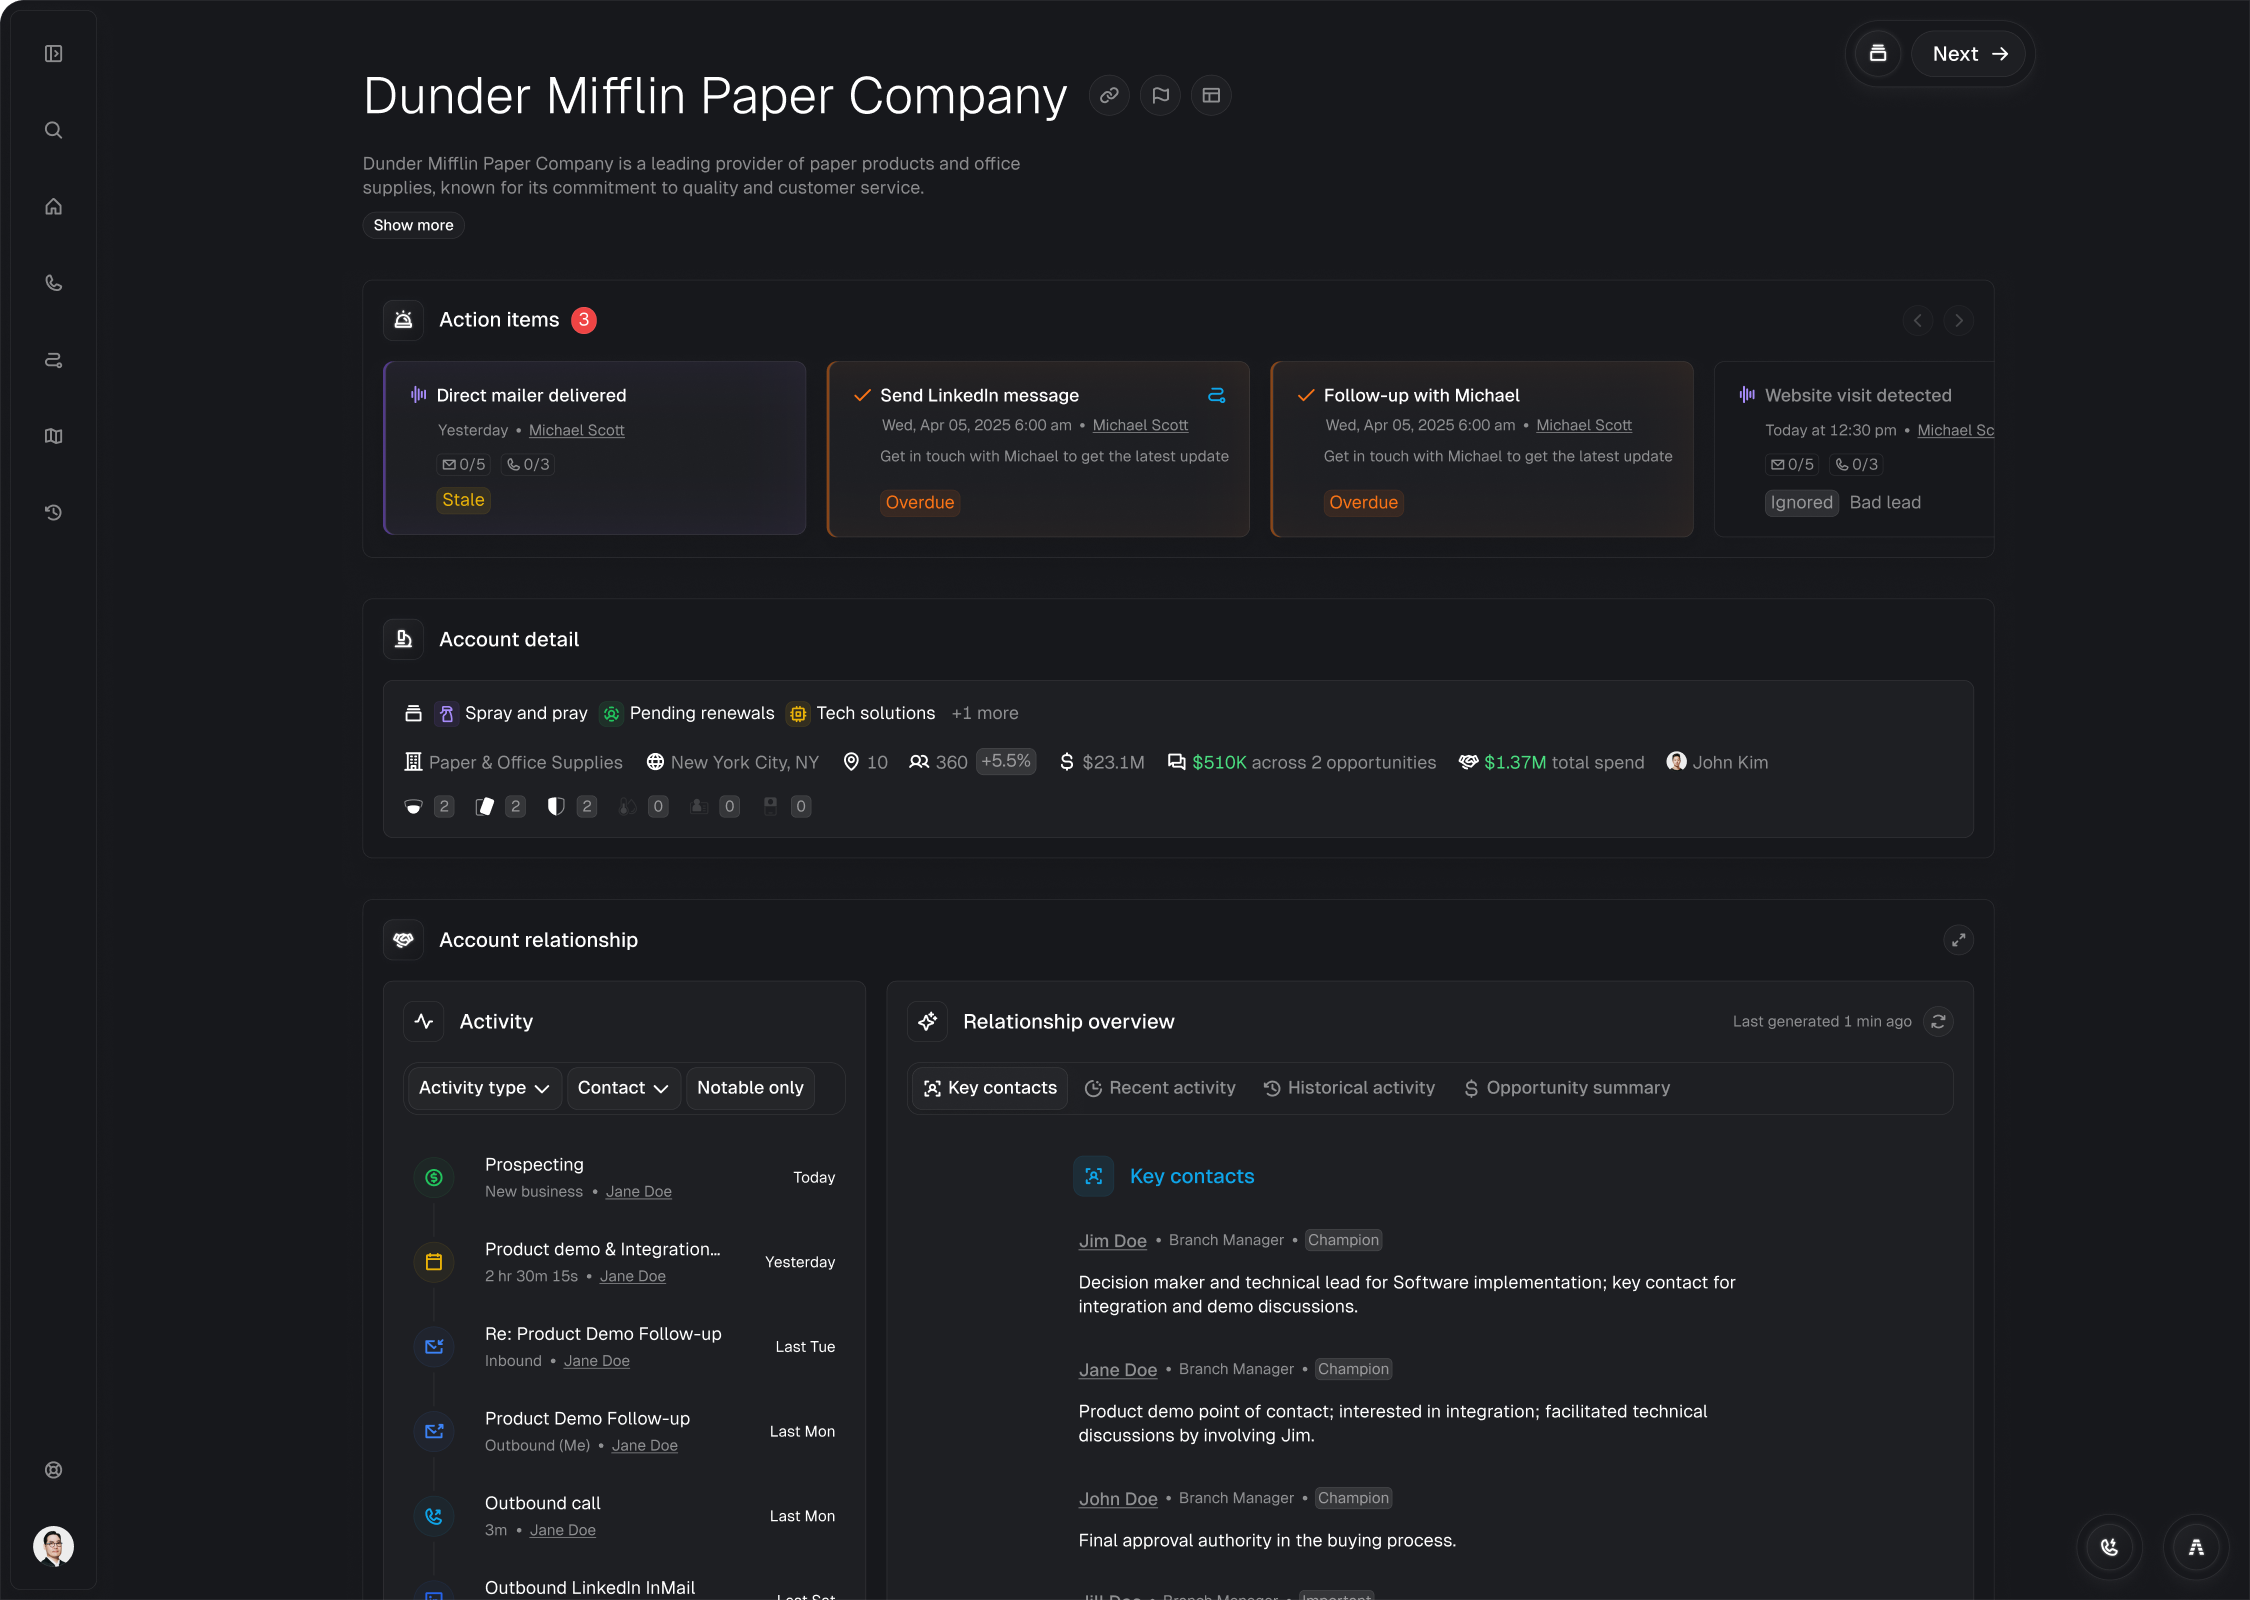Click the stack icon left of Next
The width and height of the screenshot is (2250, 1600).
pyautogui.click(x=1878, y=54)
